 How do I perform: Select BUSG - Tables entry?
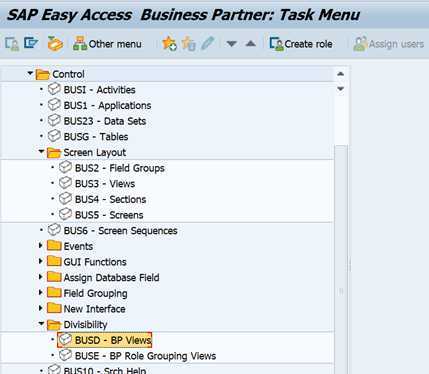(96, 137)
